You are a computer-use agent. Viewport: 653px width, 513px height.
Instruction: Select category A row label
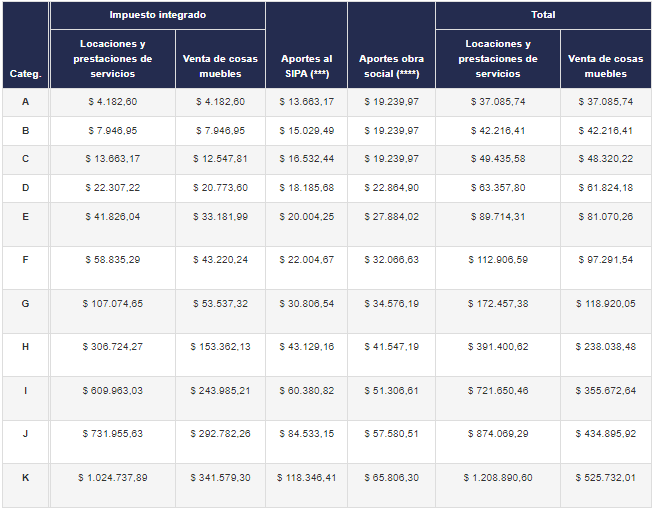pos(25,102)
